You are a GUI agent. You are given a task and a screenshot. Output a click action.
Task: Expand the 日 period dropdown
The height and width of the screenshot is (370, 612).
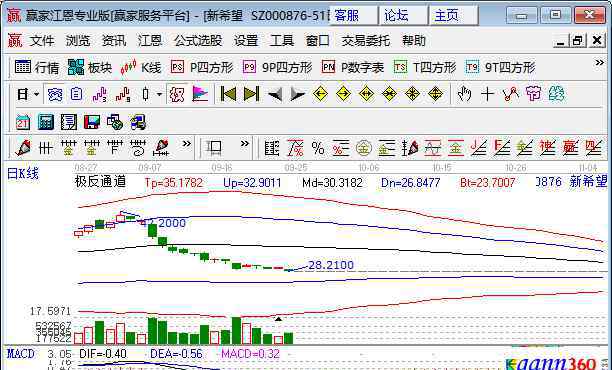(36, 94)
